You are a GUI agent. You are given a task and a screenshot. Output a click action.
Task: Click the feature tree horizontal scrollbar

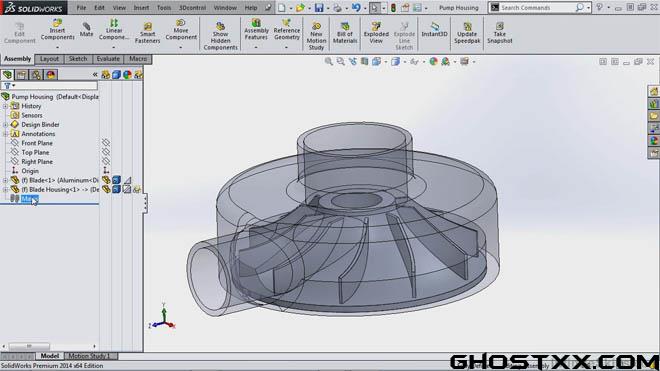pyautogui.click(x=49, y=346)
